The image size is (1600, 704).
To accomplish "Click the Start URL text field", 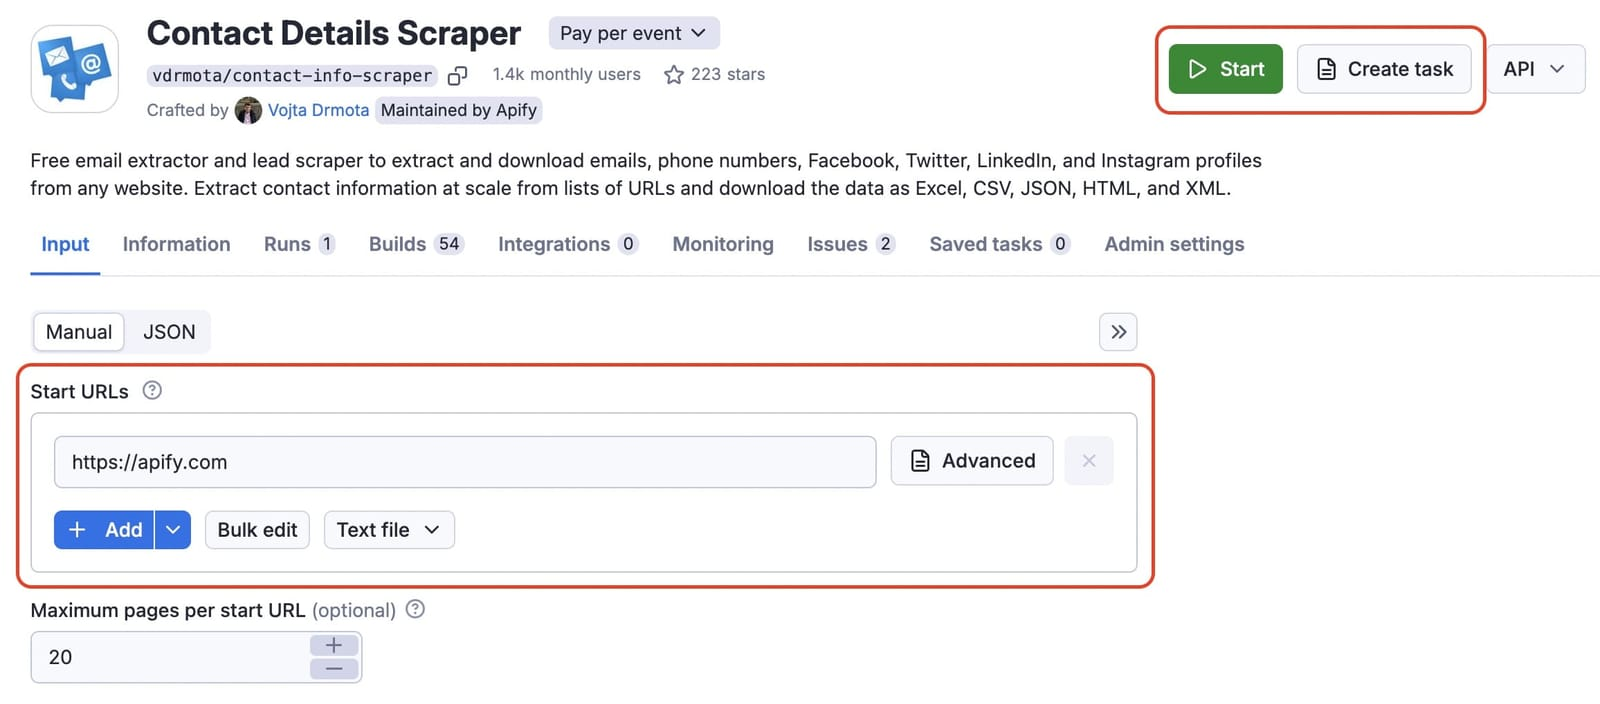I will (464, 462).
